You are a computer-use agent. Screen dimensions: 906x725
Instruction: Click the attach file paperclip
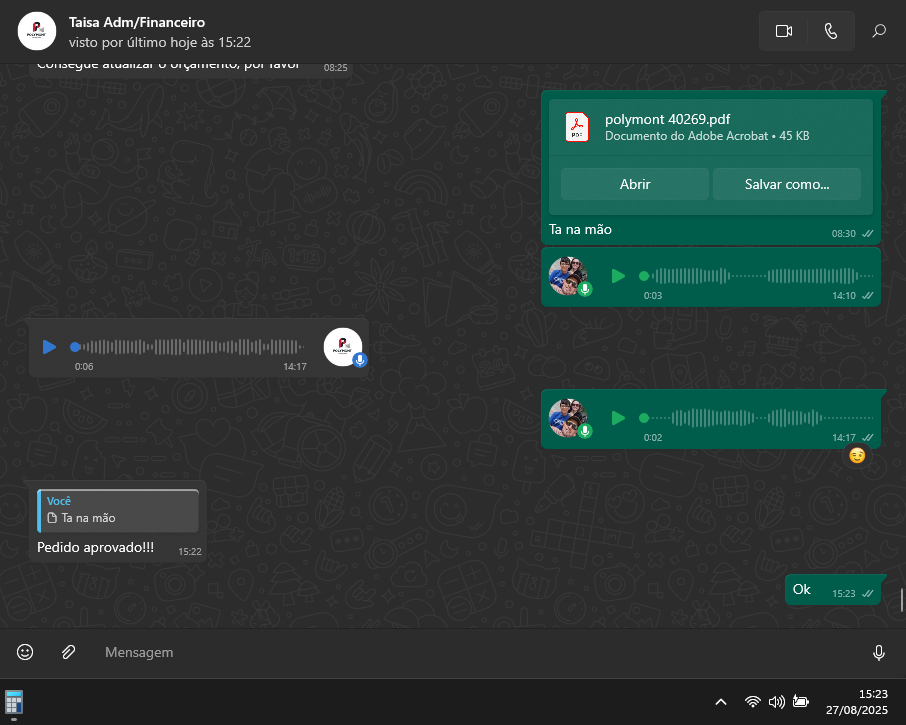point(68,652)
